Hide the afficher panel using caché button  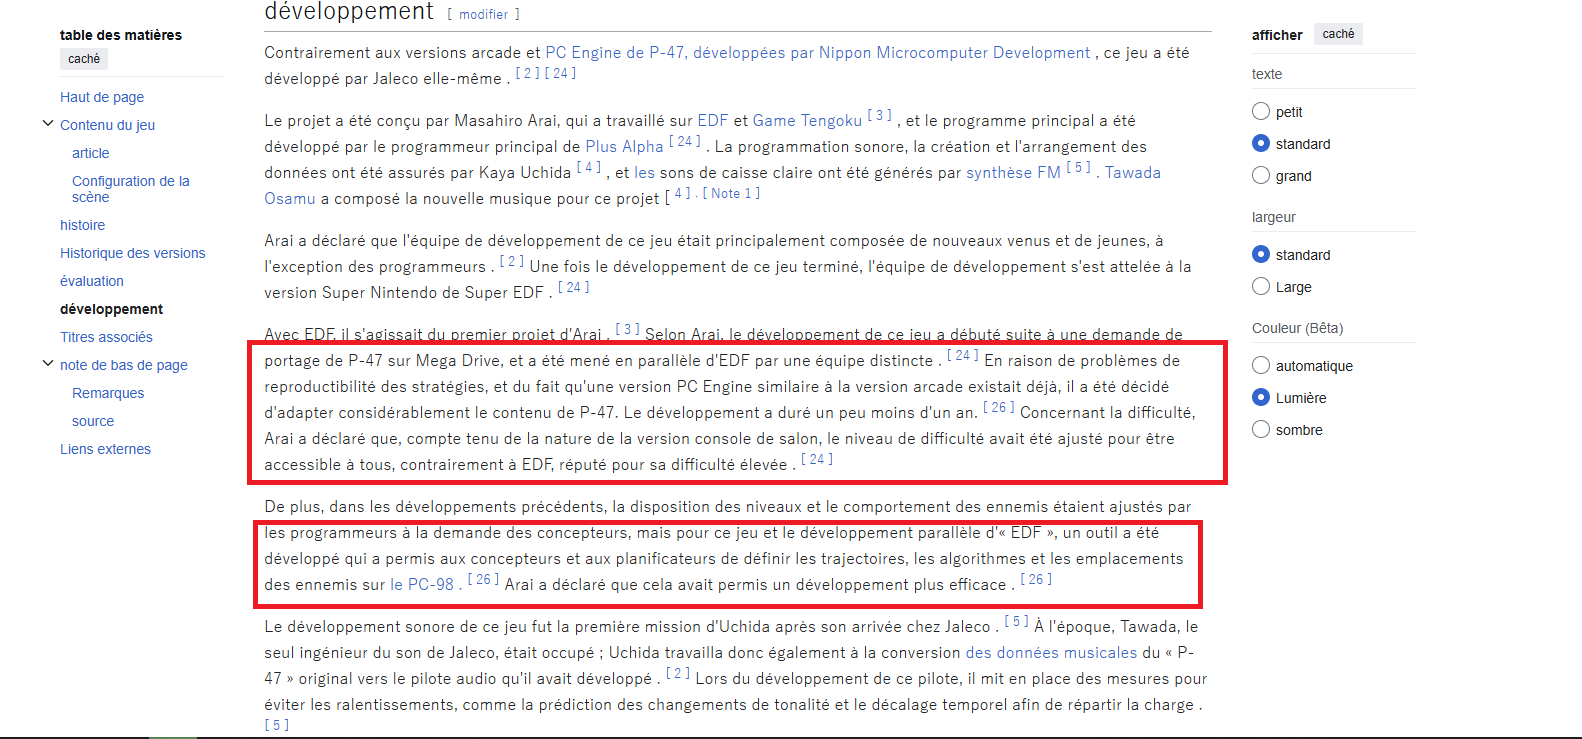[1337, 34]
